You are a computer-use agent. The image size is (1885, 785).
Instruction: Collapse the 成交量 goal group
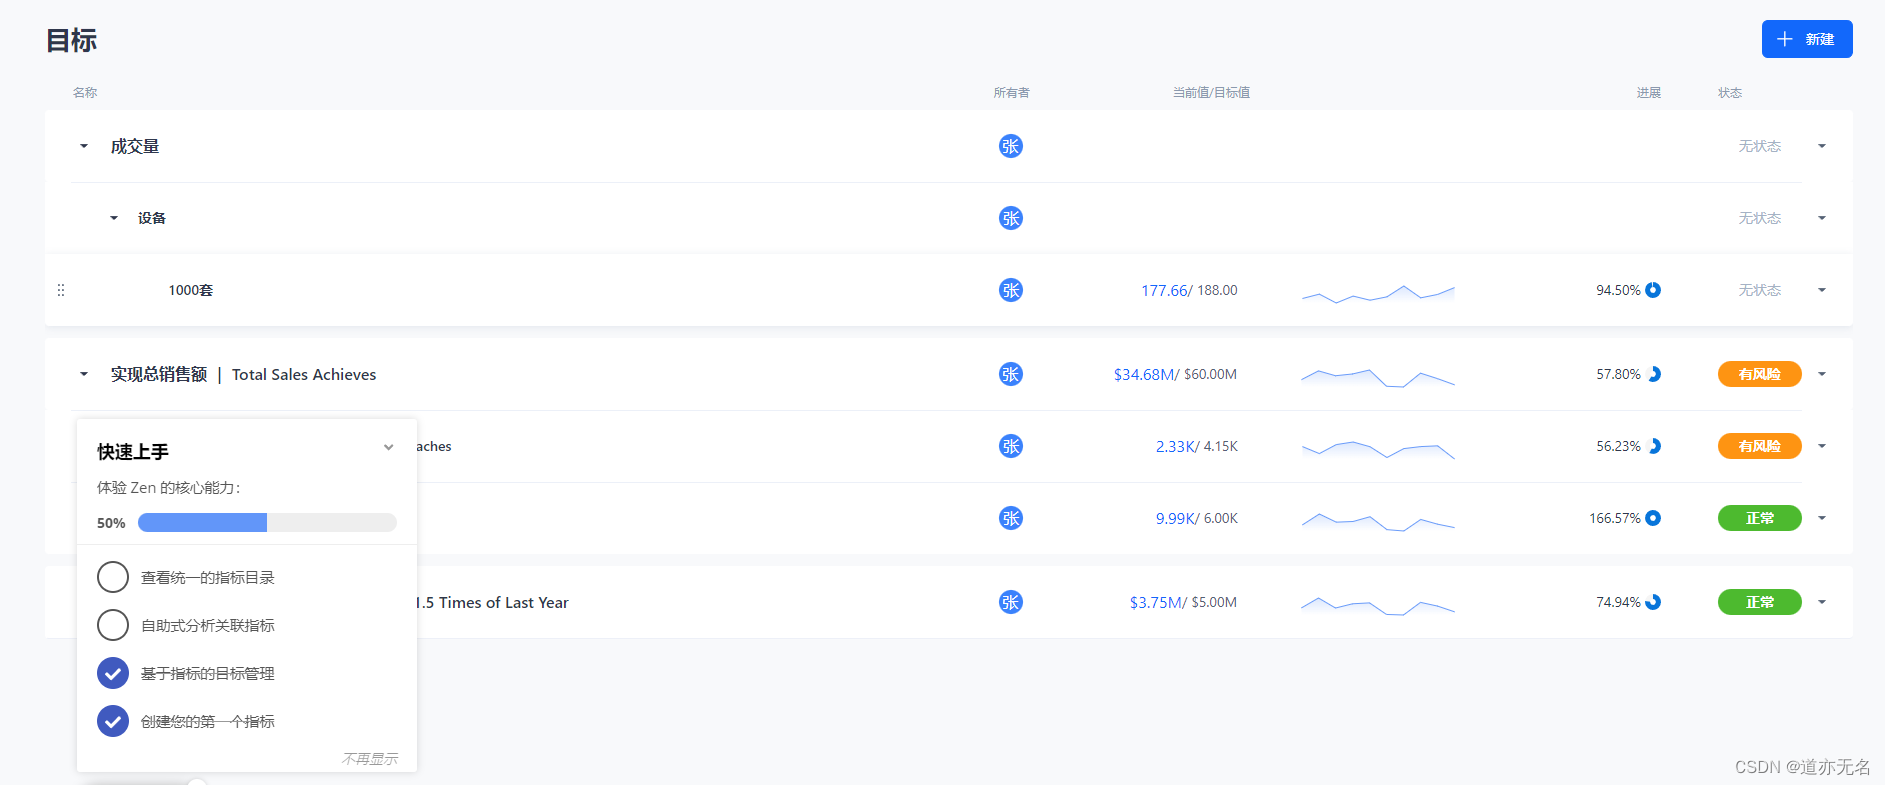(x=84, y=146)
